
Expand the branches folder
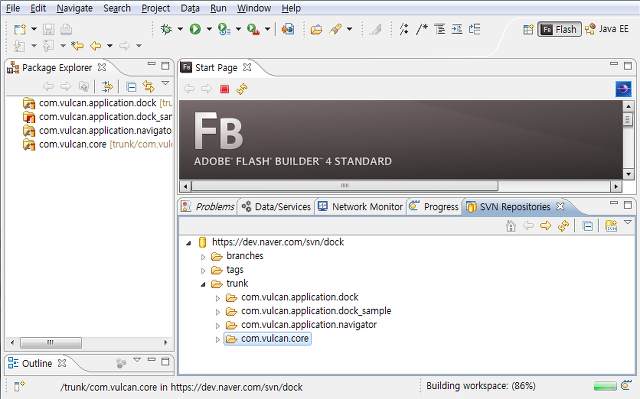coord(203,257)
